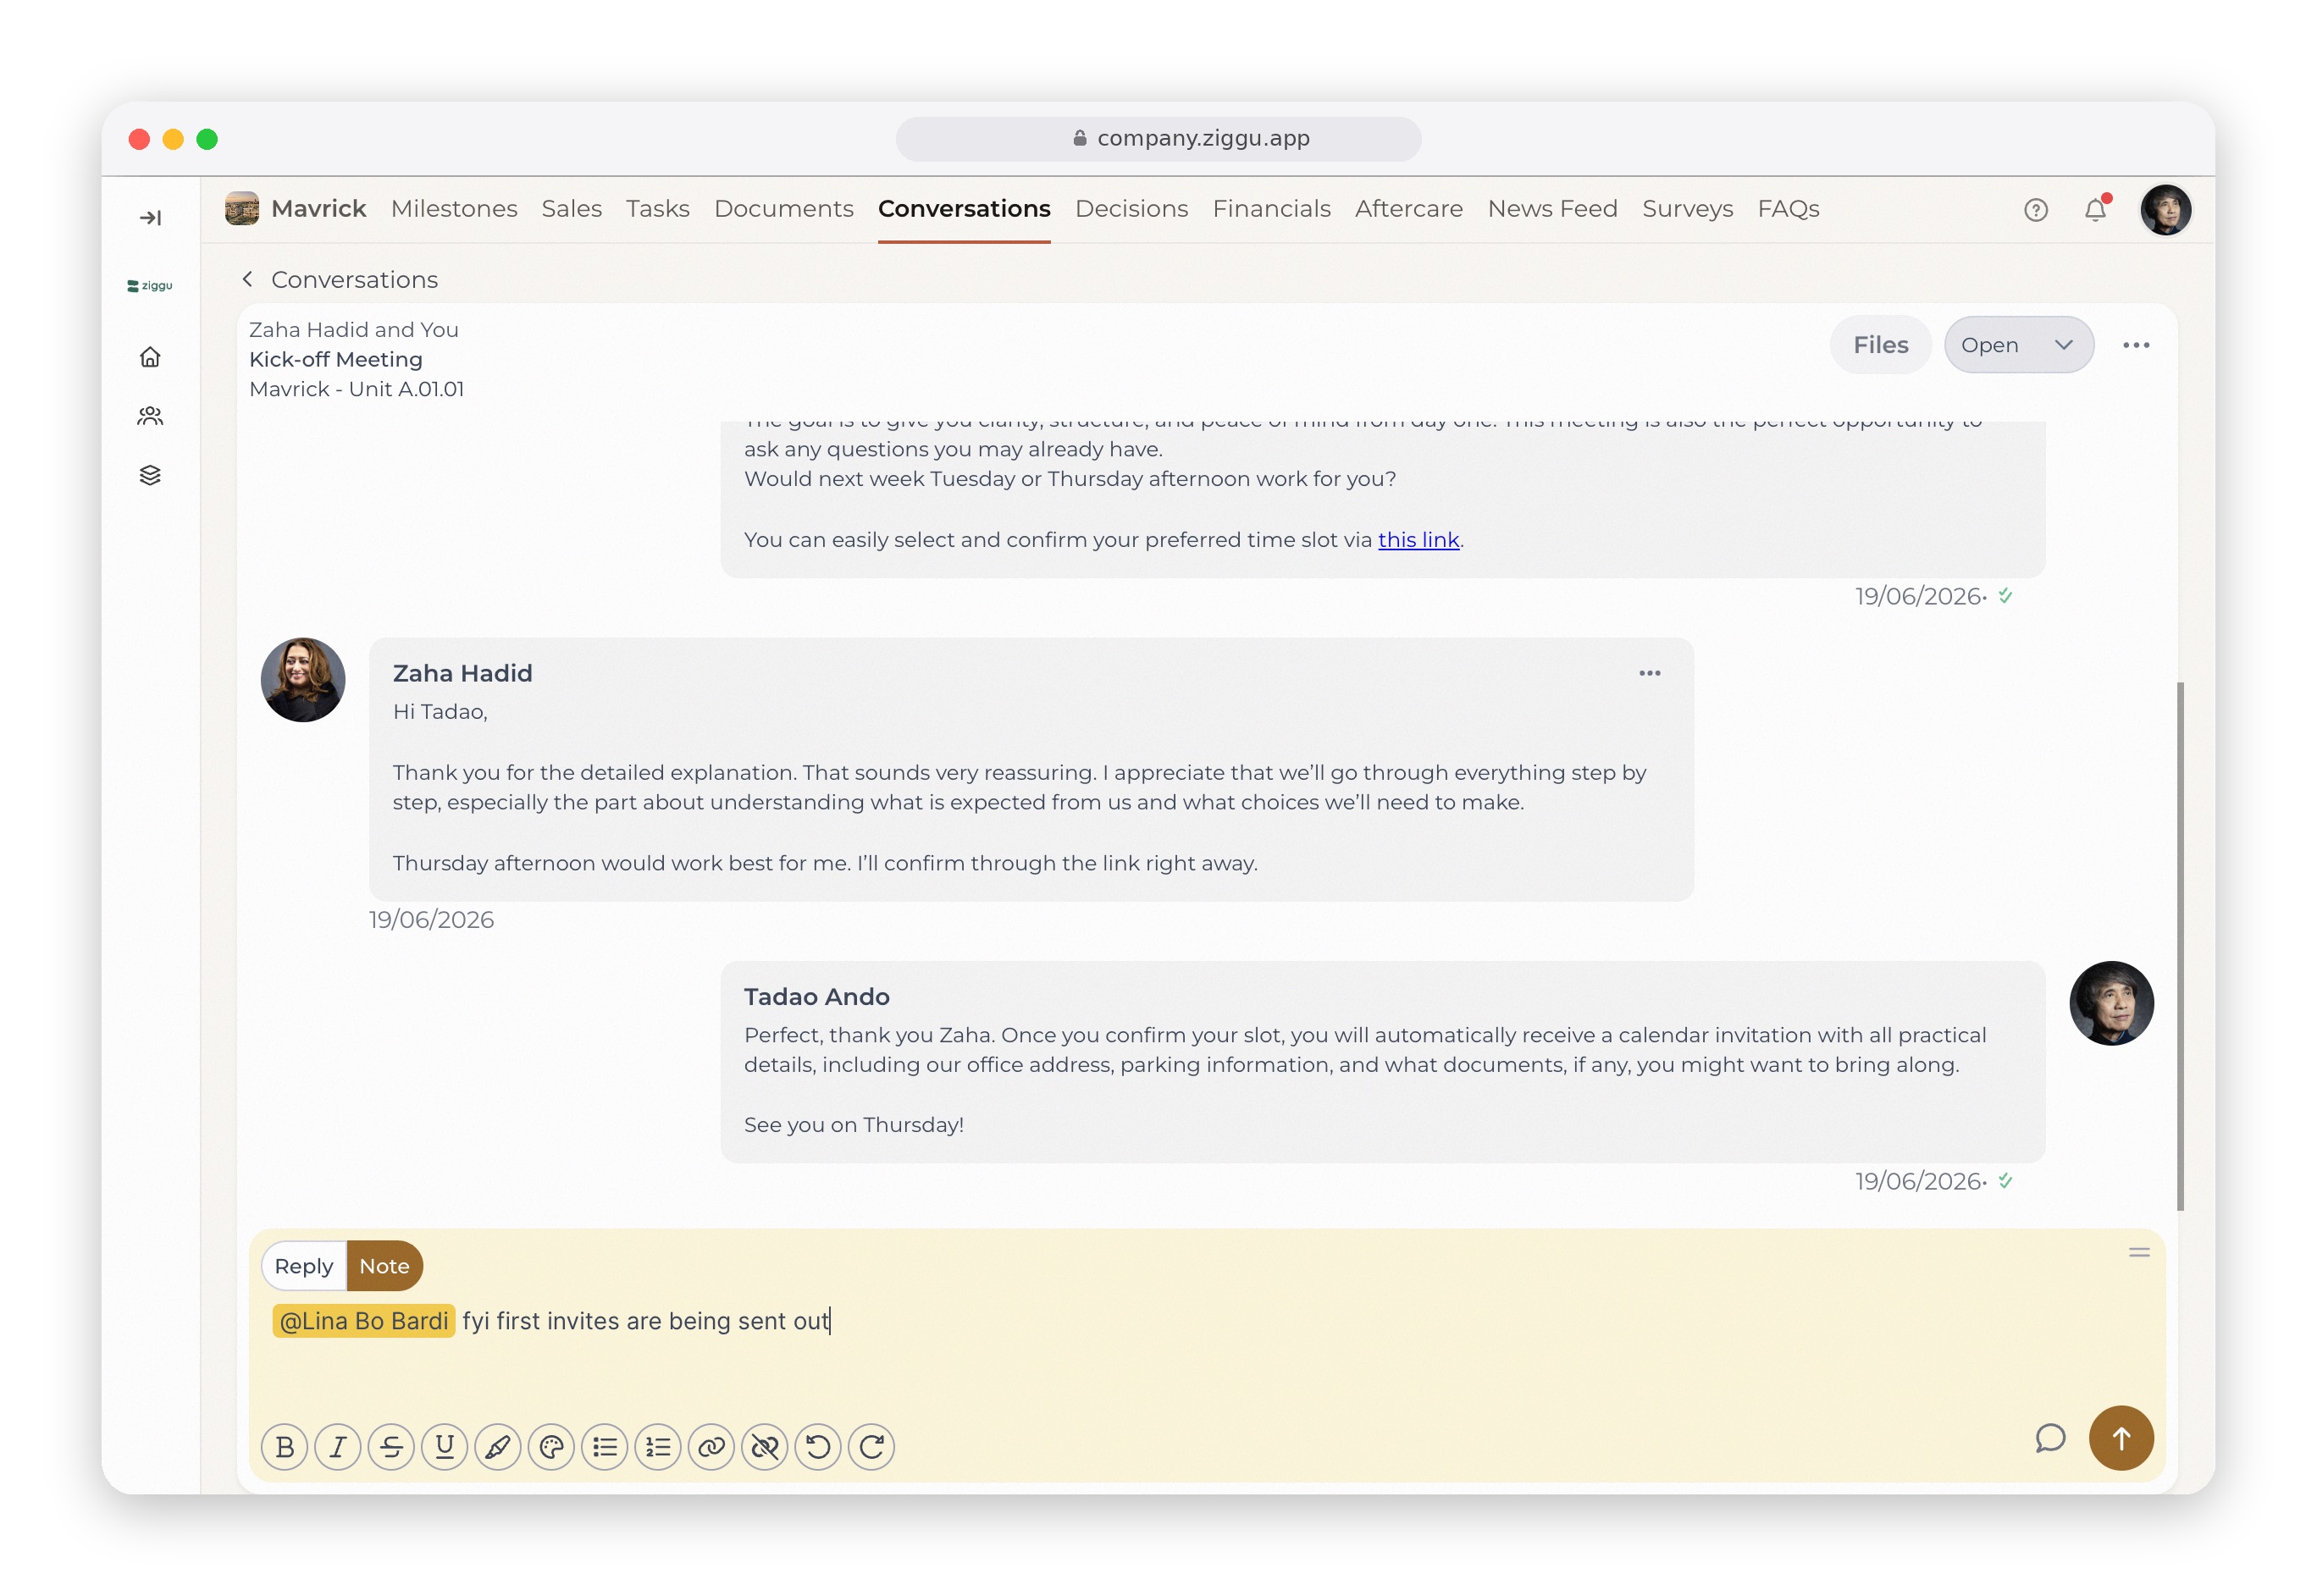Viewport: 2317px width, 1596px height.
Task: Open the Milestones tab
Action: pos(454,208)
